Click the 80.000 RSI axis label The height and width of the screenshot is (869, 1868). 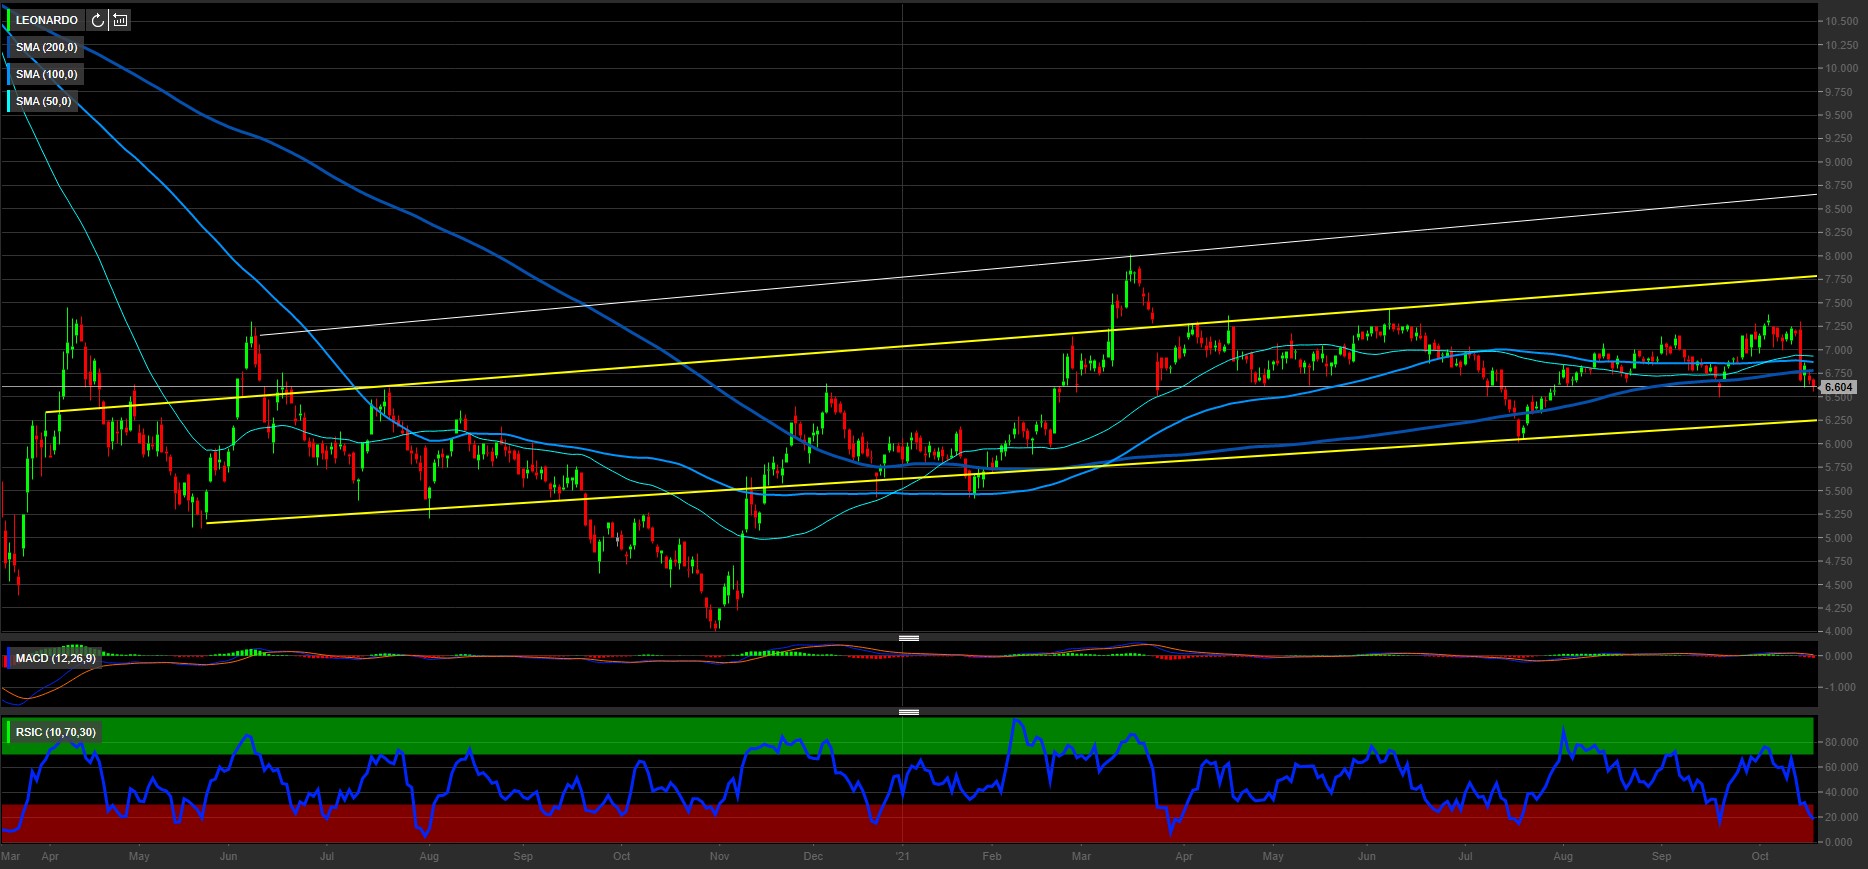pyautogui.click(x=1841, y=743)
